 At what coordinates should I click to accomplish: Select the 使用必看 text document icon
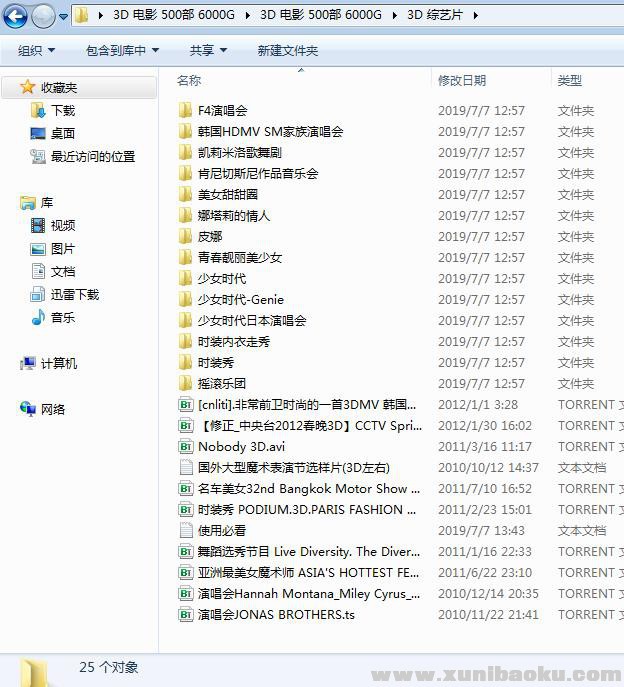click(x=185, y=531)
